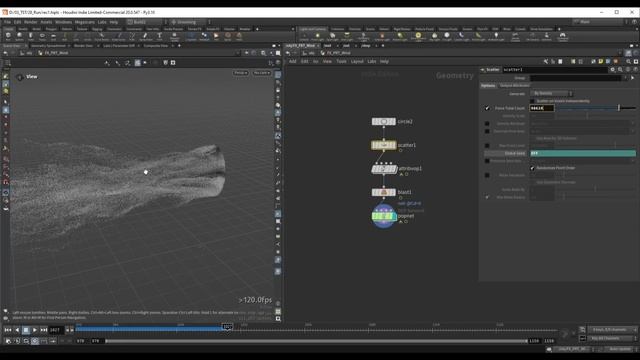Select the attribvop1 node
This screenshot has width=640, height=360.
pos(384,169)
